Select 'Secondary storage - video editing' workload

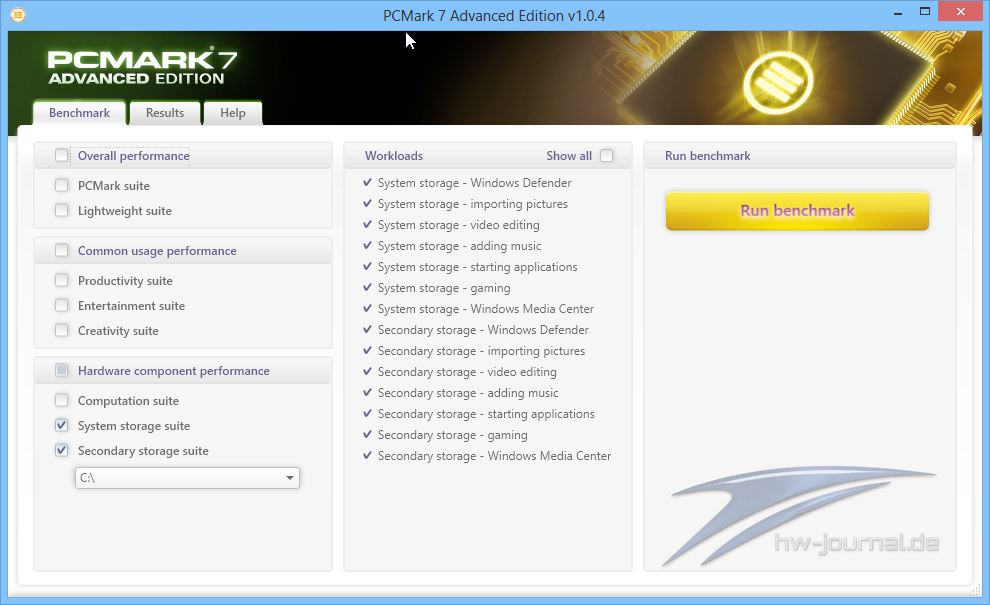point(460,371)
